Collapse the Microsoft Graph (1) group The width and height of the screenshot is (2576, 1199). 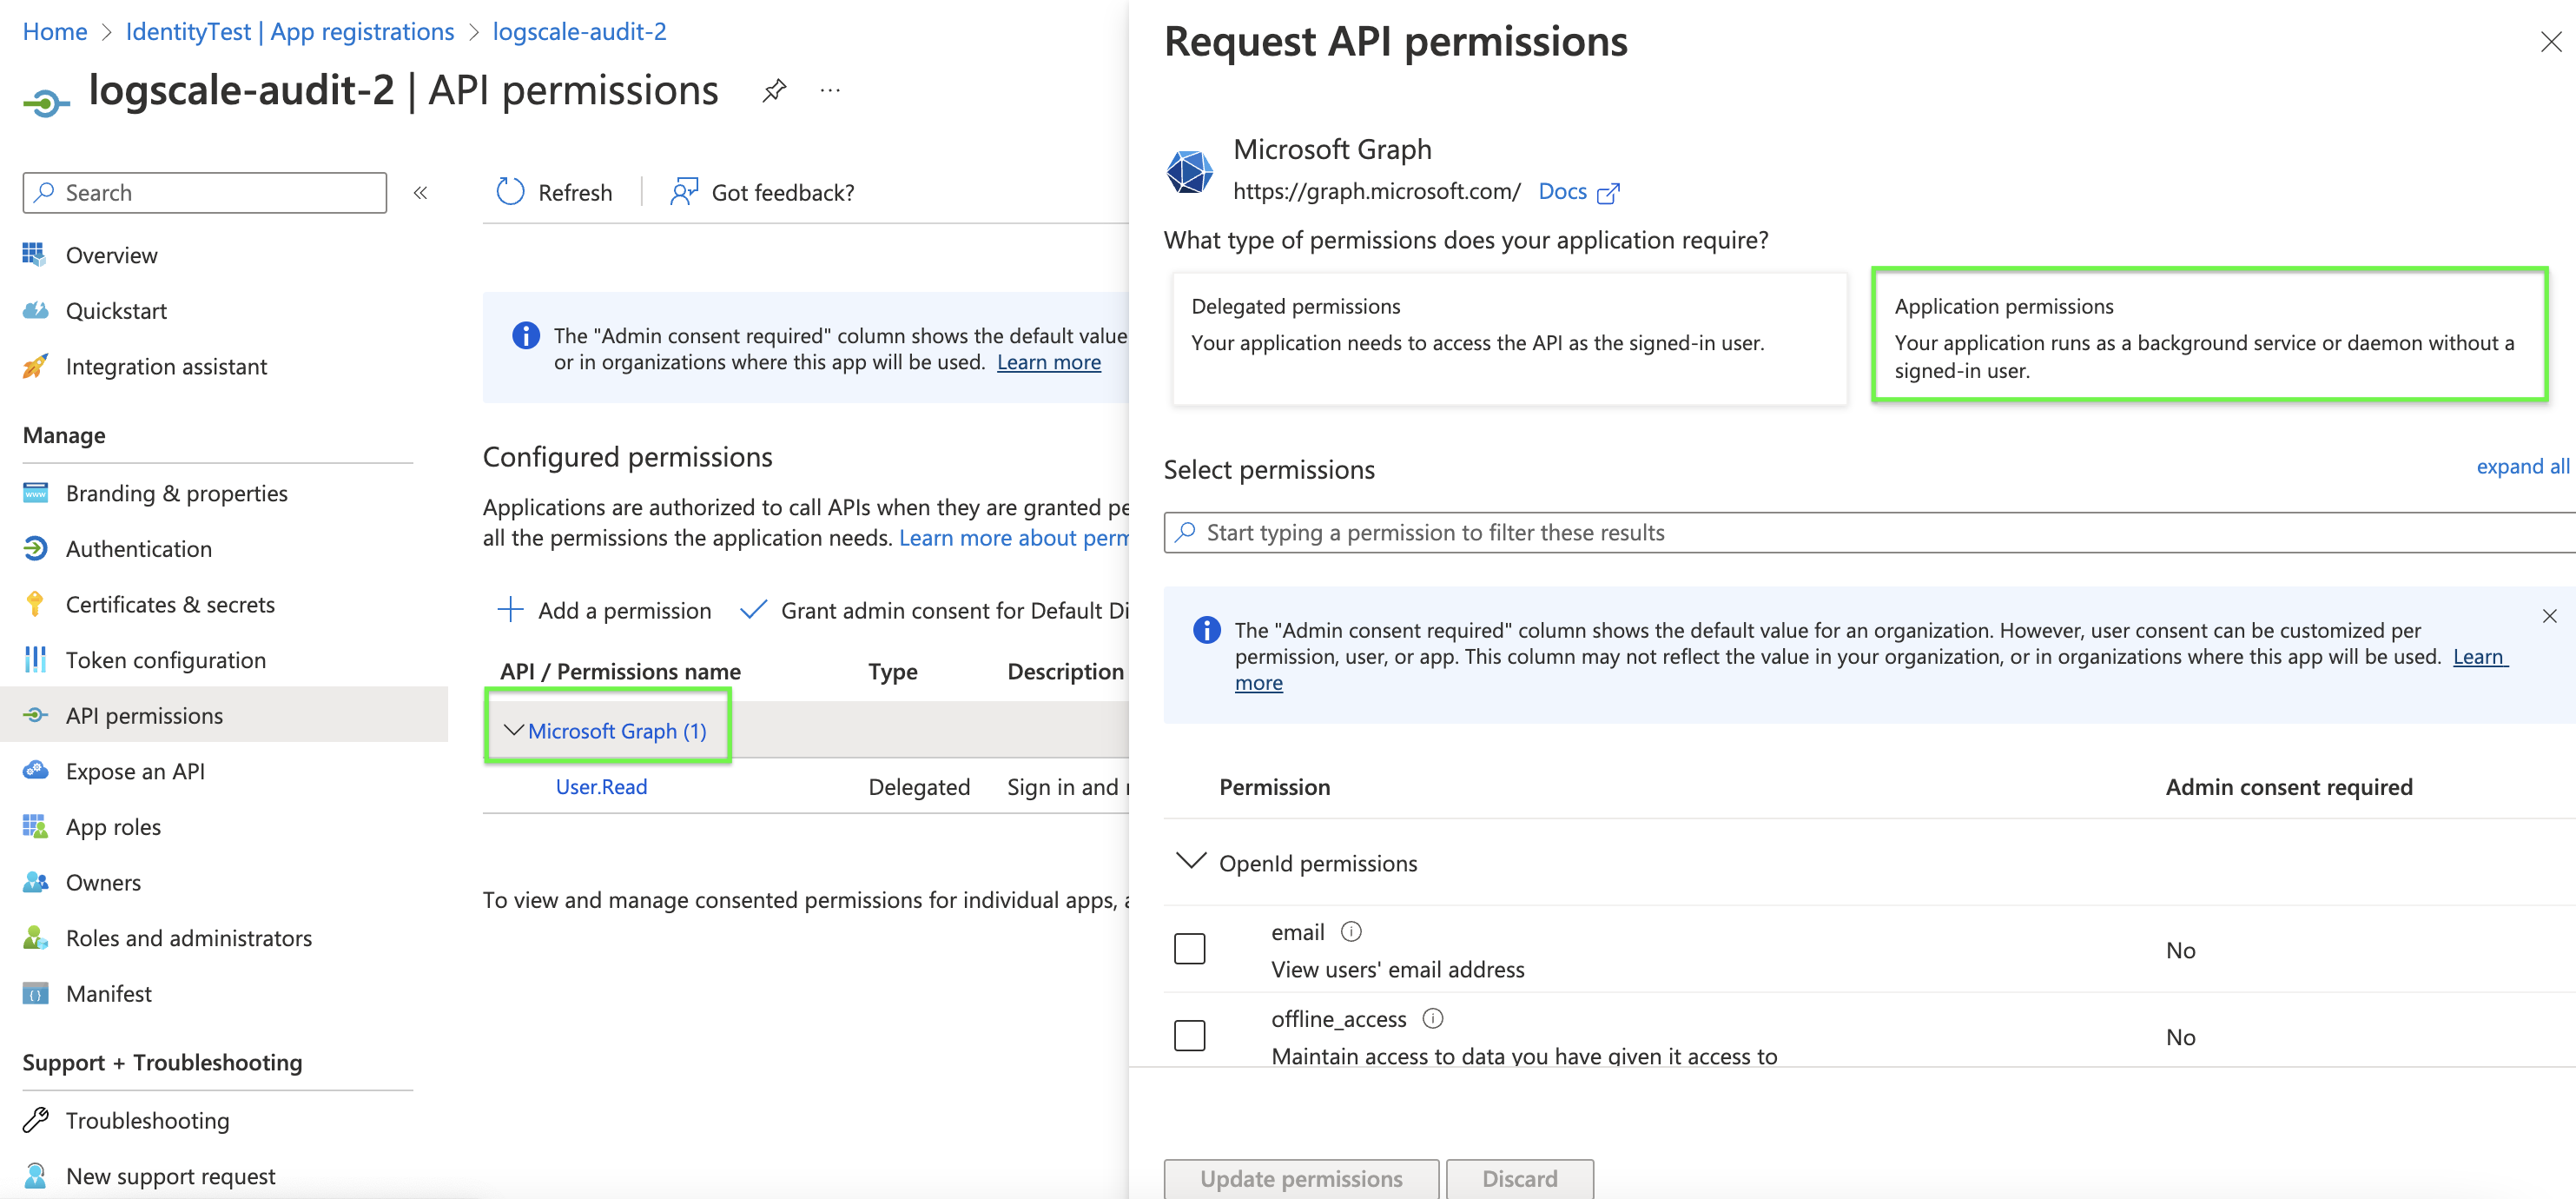pyautogui.click(x=514, y=731)
